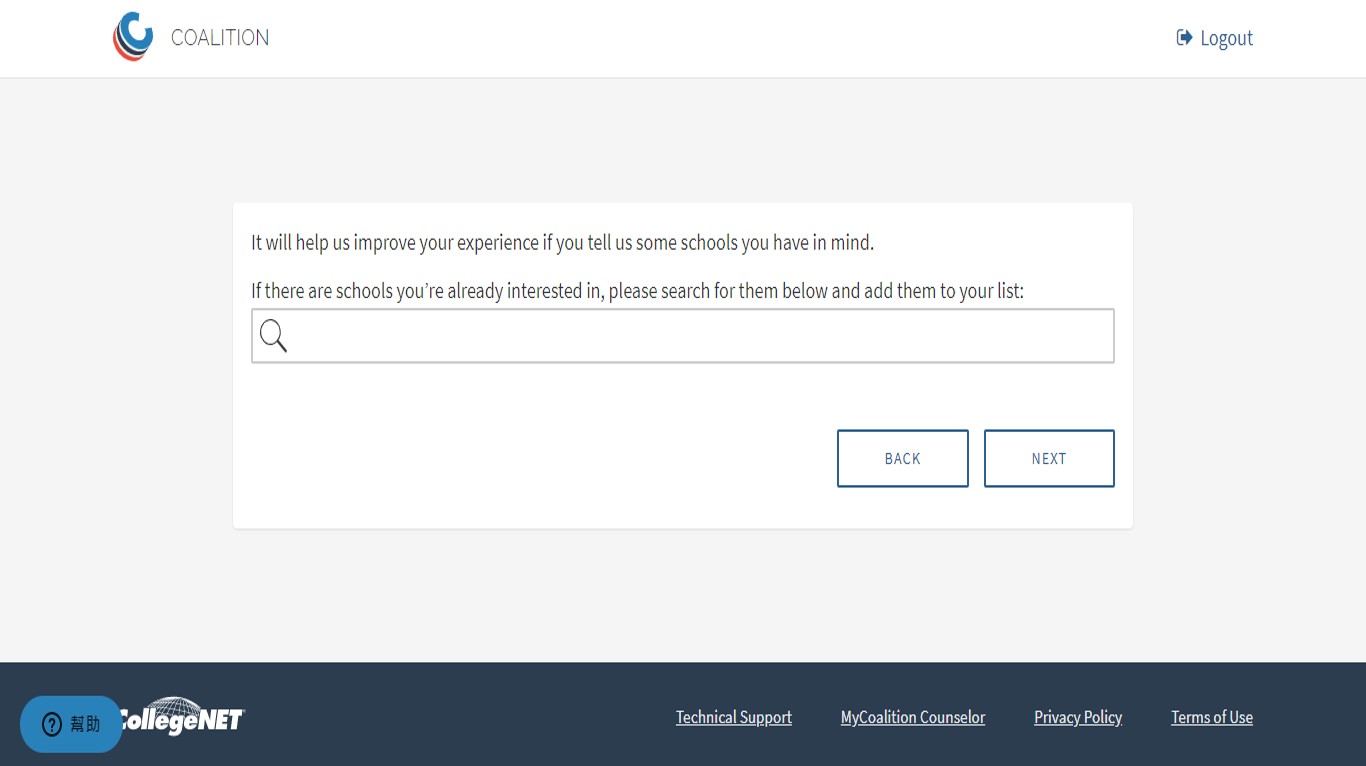
Task: Select the Logout link text
Action: pyautogui.click(x=1226, y=38)
